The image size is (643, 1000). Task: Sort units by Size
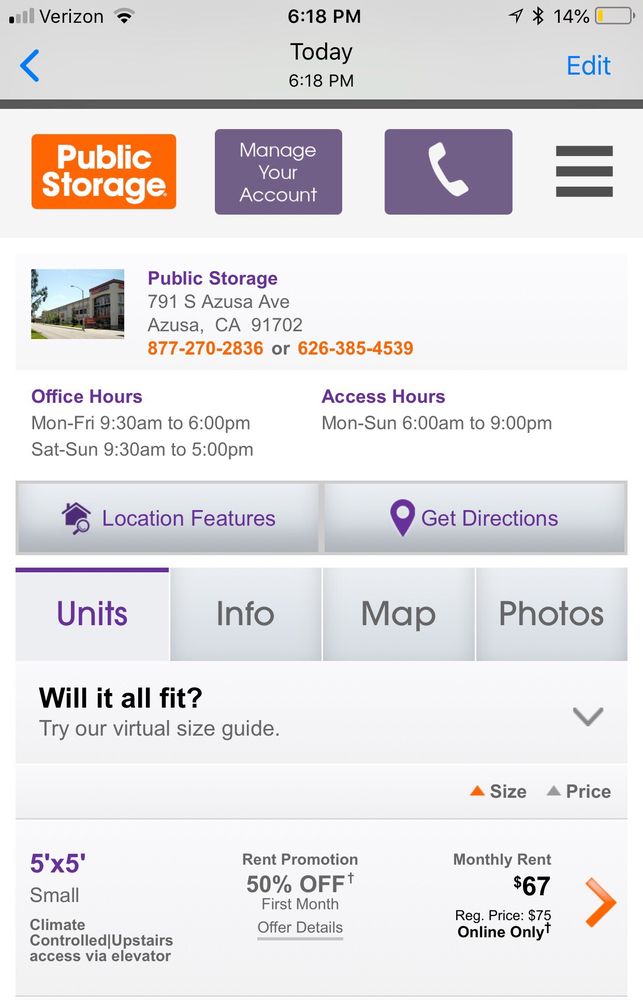(498, 791)
